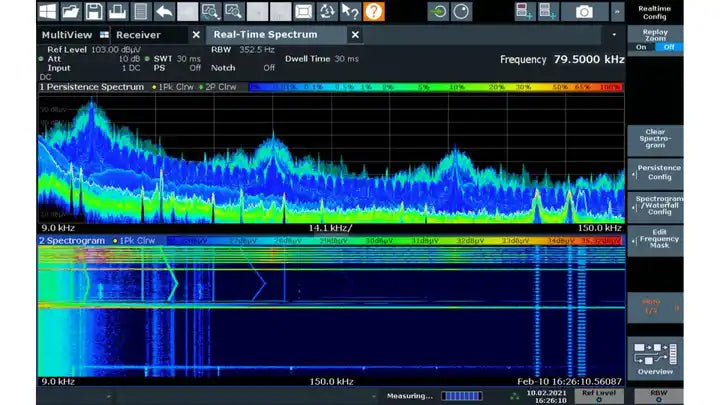Save with the floppy disk icon
This screenshot has height=405, width=720.
tap(94, 12)
